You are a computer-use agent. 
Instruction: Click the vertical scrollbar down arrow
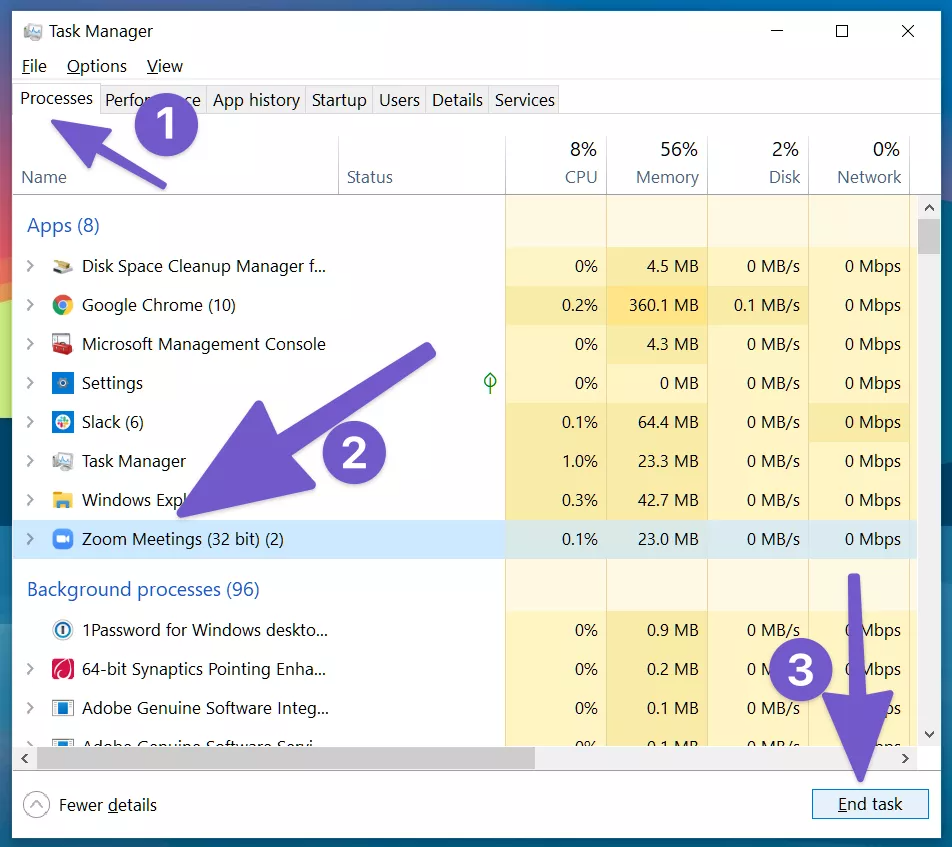929,734
